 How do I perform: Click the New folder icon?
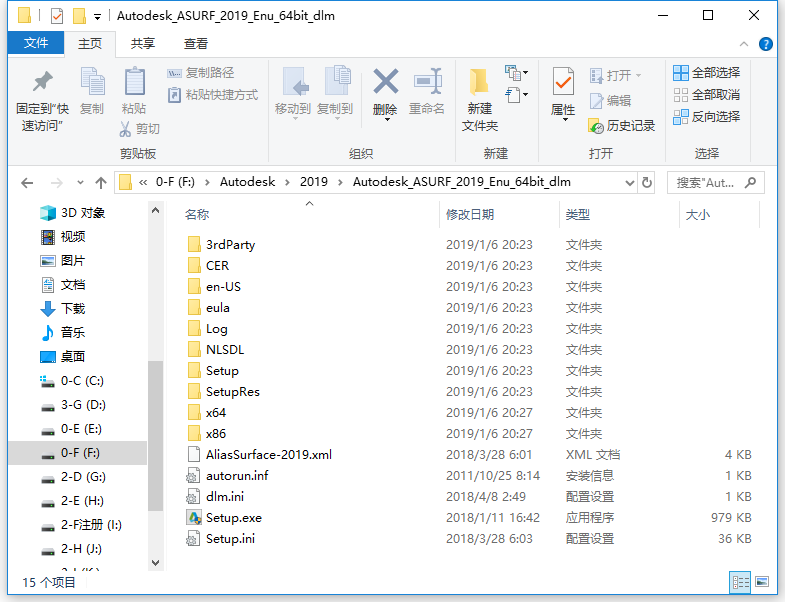point(479,82)
